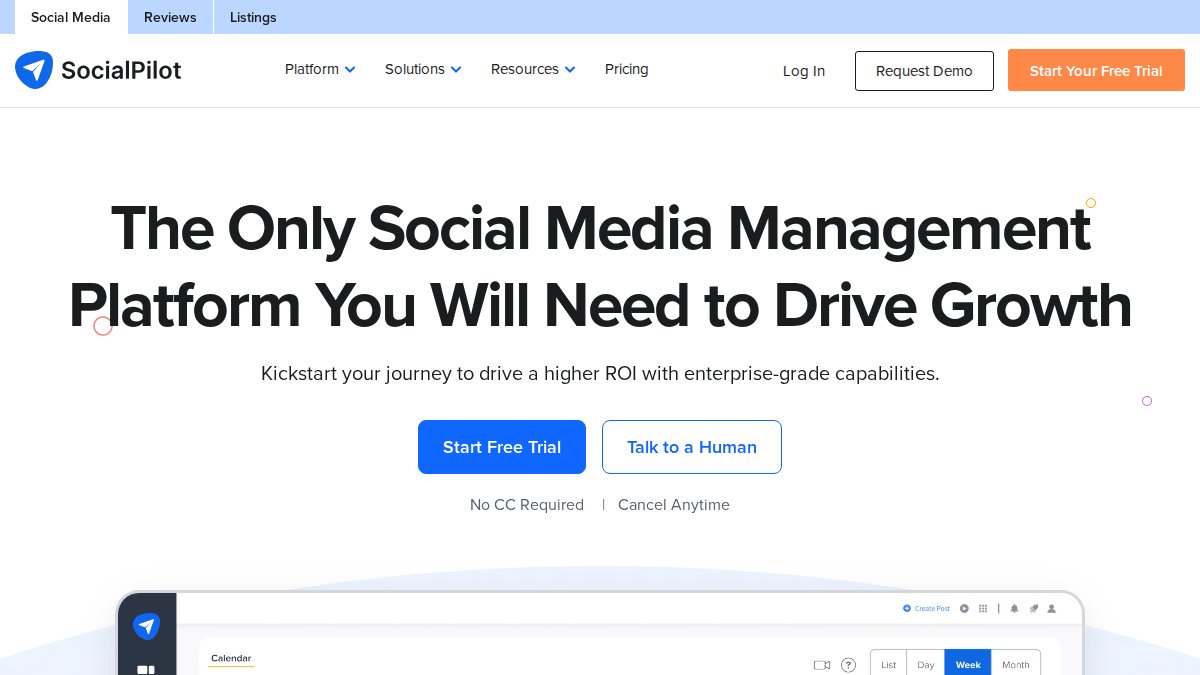The width and height of the screenshot is (1200, 675).
Task: Open the Social Media top tab
Action: (x=71, y=17)
